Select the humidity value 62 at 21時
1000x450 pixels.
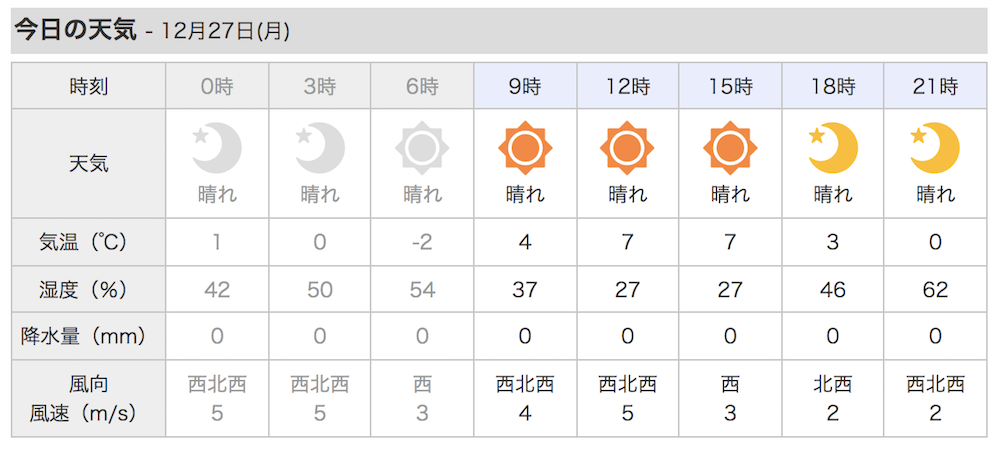[x=935, y=289]
